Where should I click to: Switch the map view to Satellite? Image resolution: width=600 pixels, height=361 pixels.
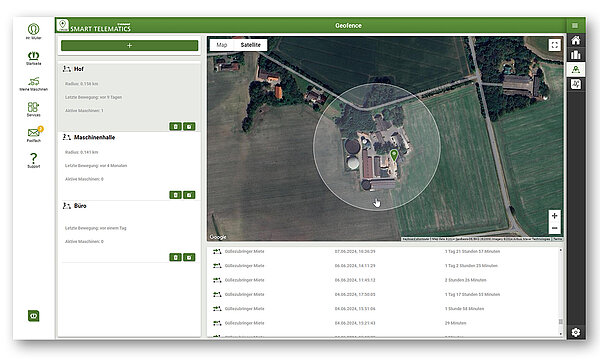pyautogui.click(x=251, y=45)
